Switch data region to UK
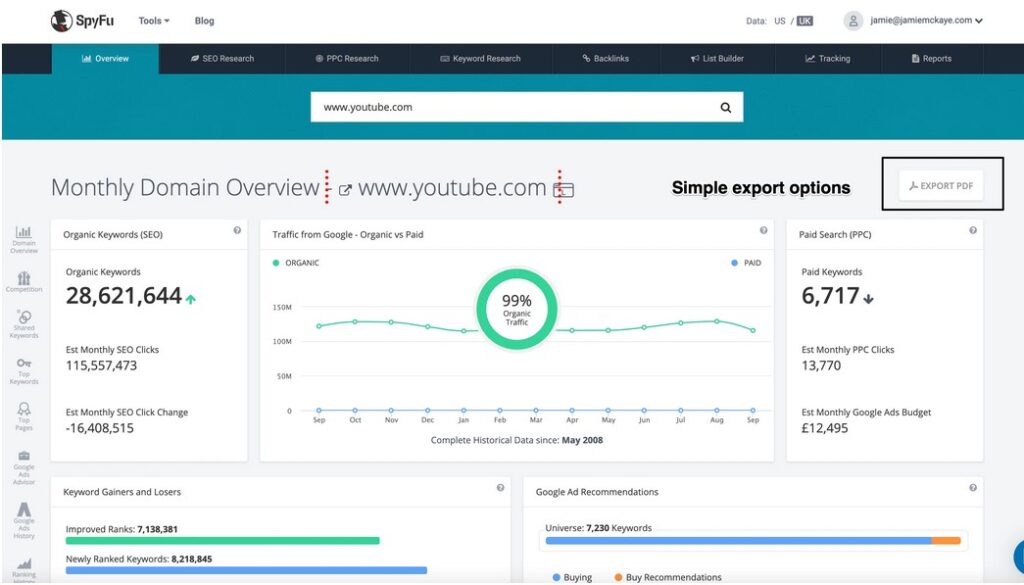The width and height of the screenshot is (1024, 585). tap(805, 21)
